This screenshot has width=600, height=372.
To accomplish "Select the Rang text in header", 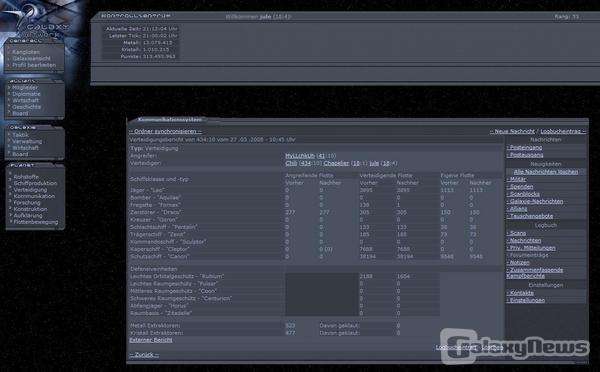I will pyautogui.click(x=567, y=16).
